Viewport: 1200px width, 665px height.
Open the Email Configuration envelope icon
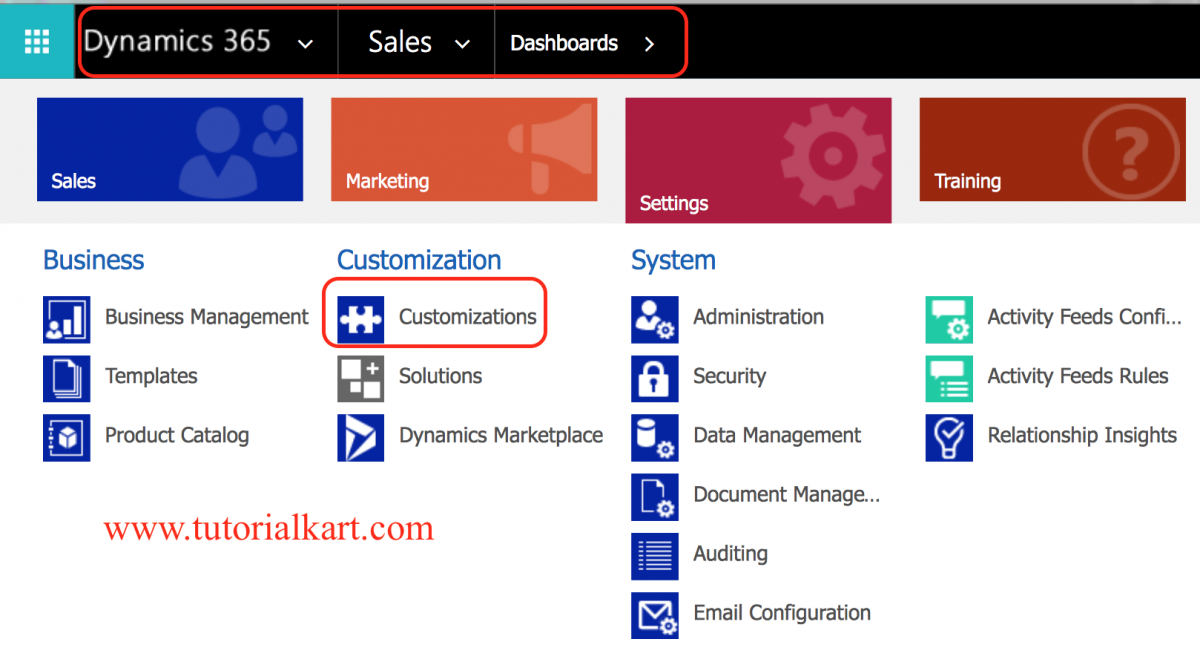click(654, 613)
